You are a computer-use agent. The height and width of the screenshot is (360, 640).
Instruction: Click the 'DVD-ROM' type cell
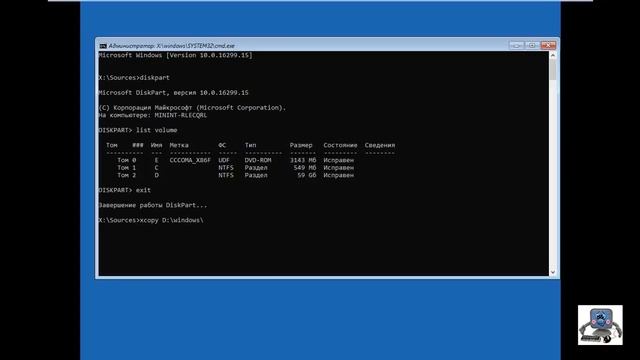click(258, 160)
